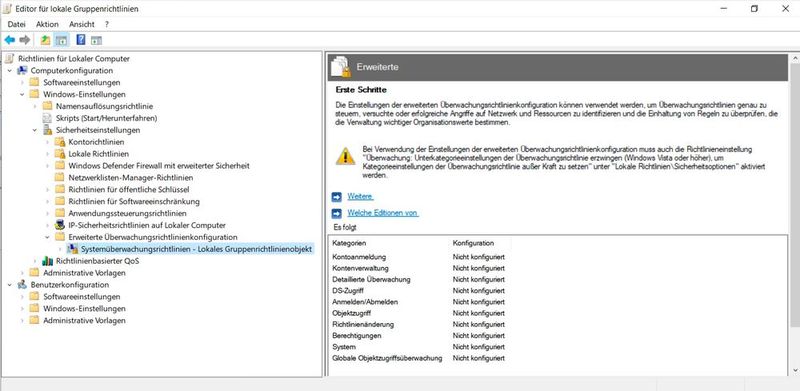Click the Kontorichtlinien locked folder icon

pyautogui.click(x=60, y=142)
